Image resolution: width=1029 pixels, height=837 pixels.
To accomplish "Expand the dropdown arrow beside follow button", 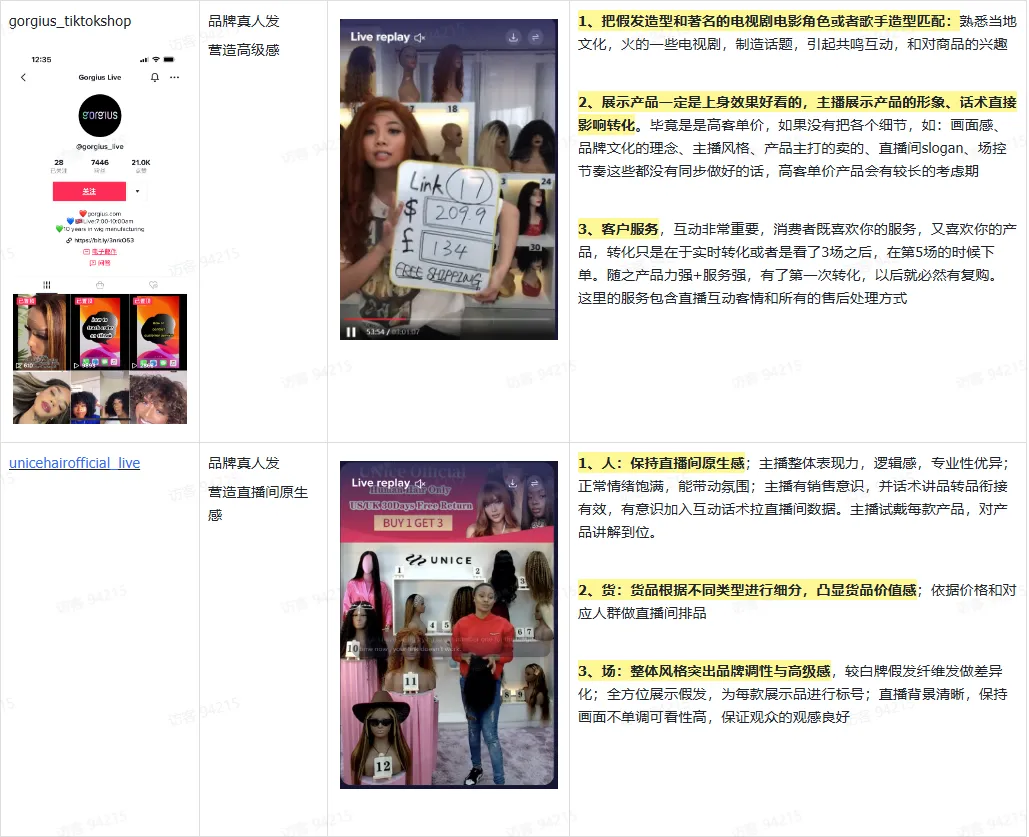I will pyautogui.click(x=137, y=192).
